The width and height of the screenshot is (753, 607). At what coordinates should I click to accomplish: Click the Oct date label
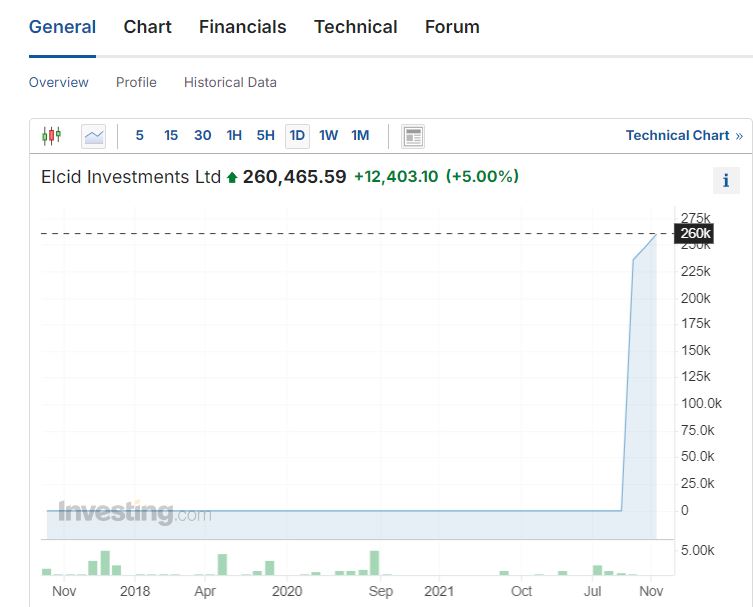522,591
